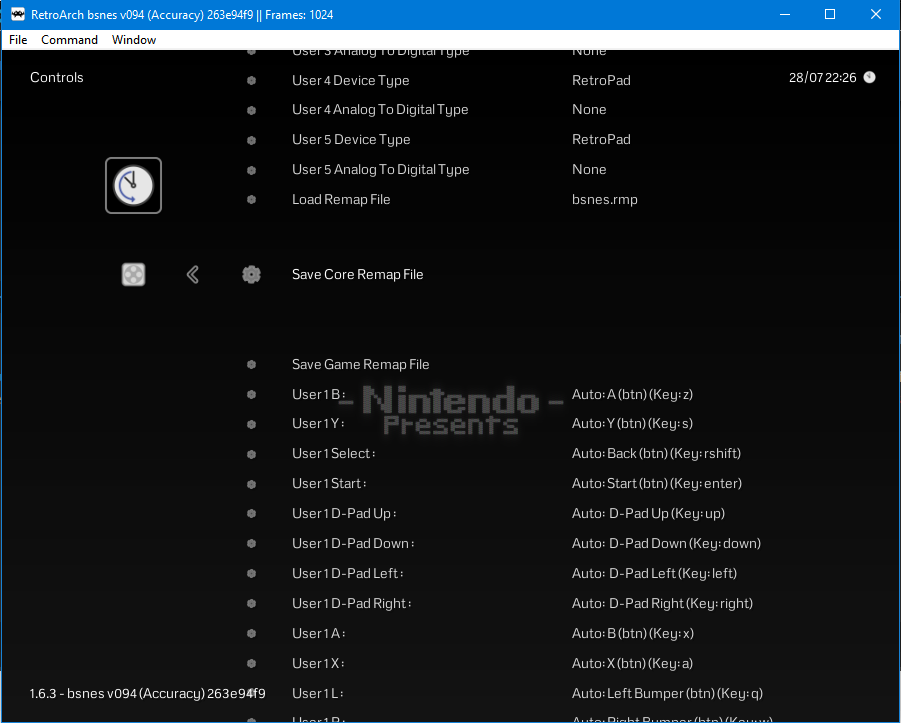
Task: Click the bullet icon for User 1 B
Action: pos(251,394)
